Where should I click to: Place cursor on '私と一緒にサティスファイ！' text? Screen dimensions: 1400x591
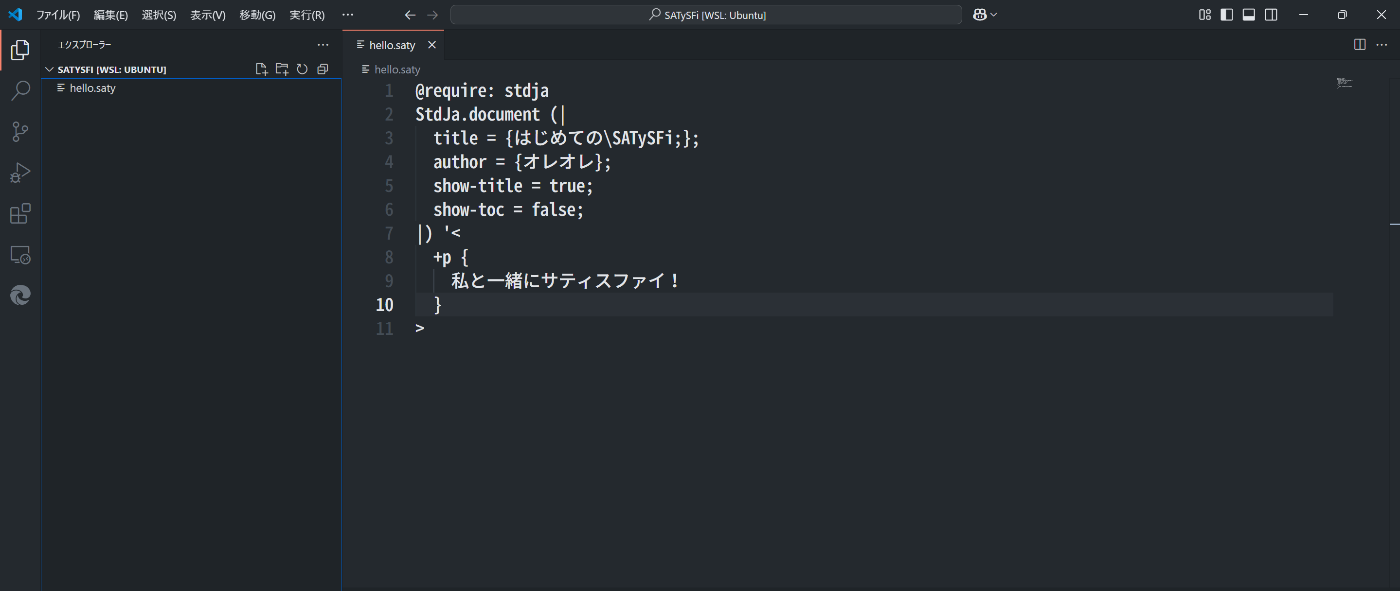click(566, 281)
